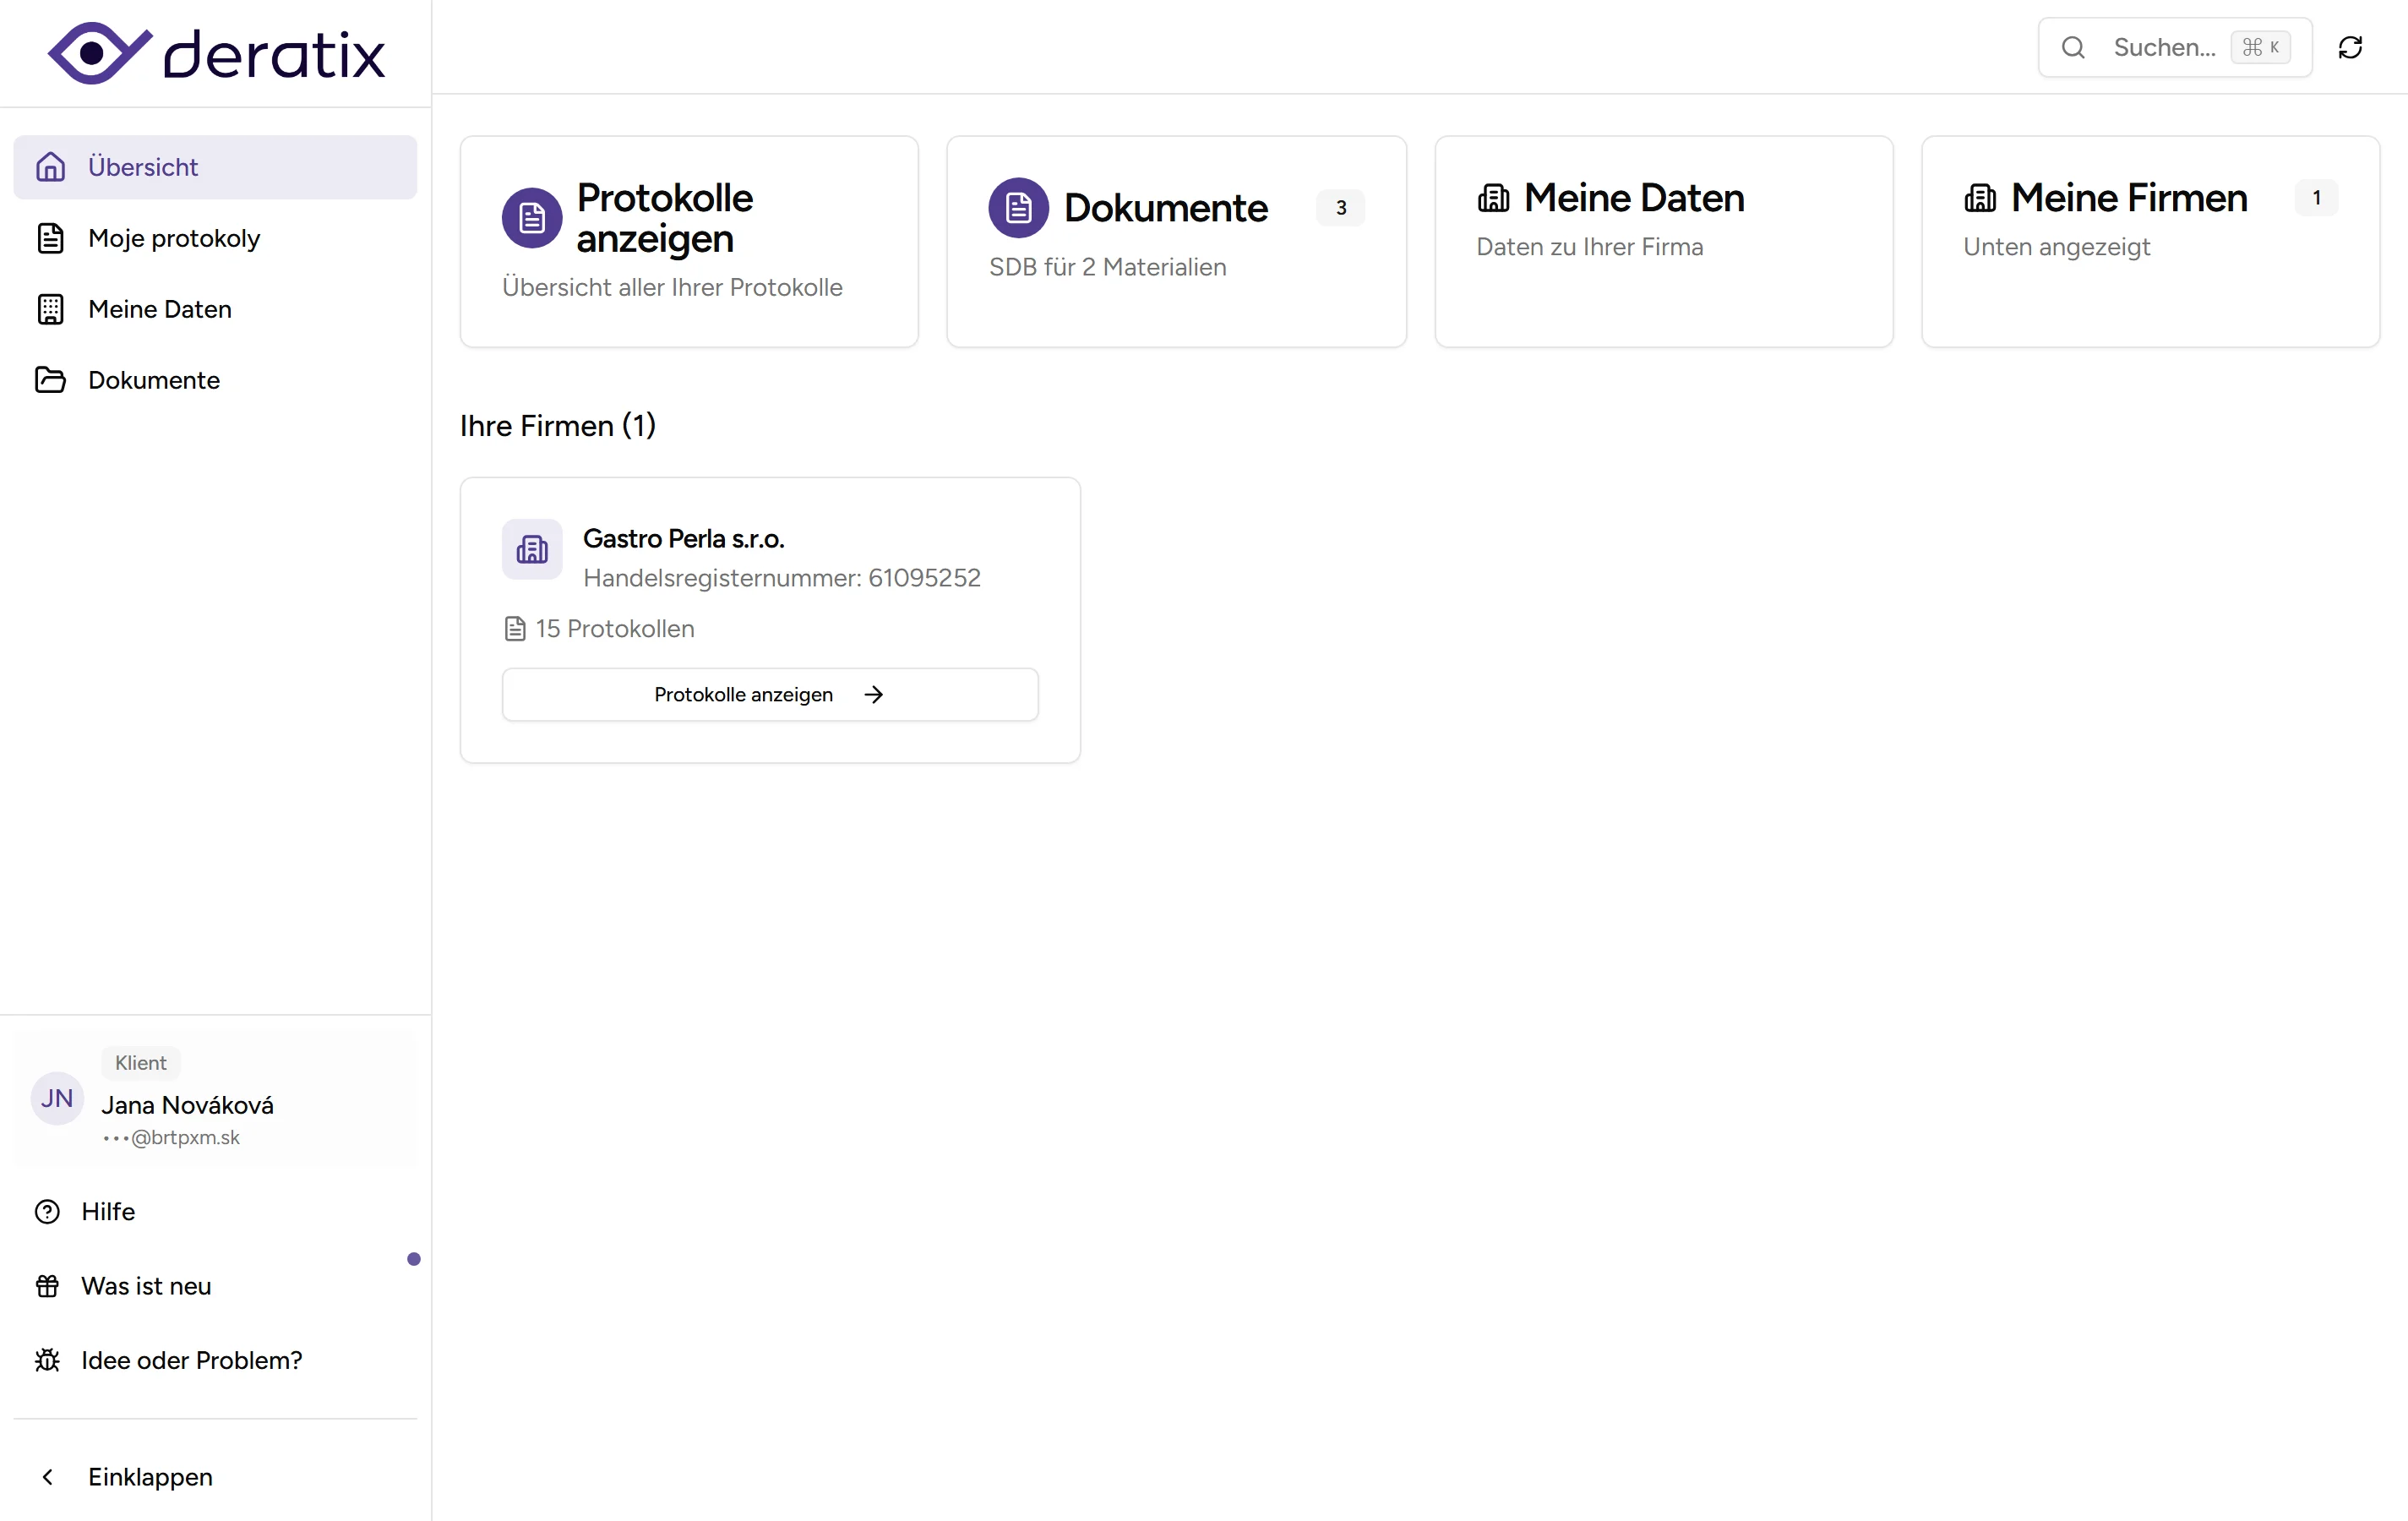Open the Meine Firmen card

point(2149,241)
